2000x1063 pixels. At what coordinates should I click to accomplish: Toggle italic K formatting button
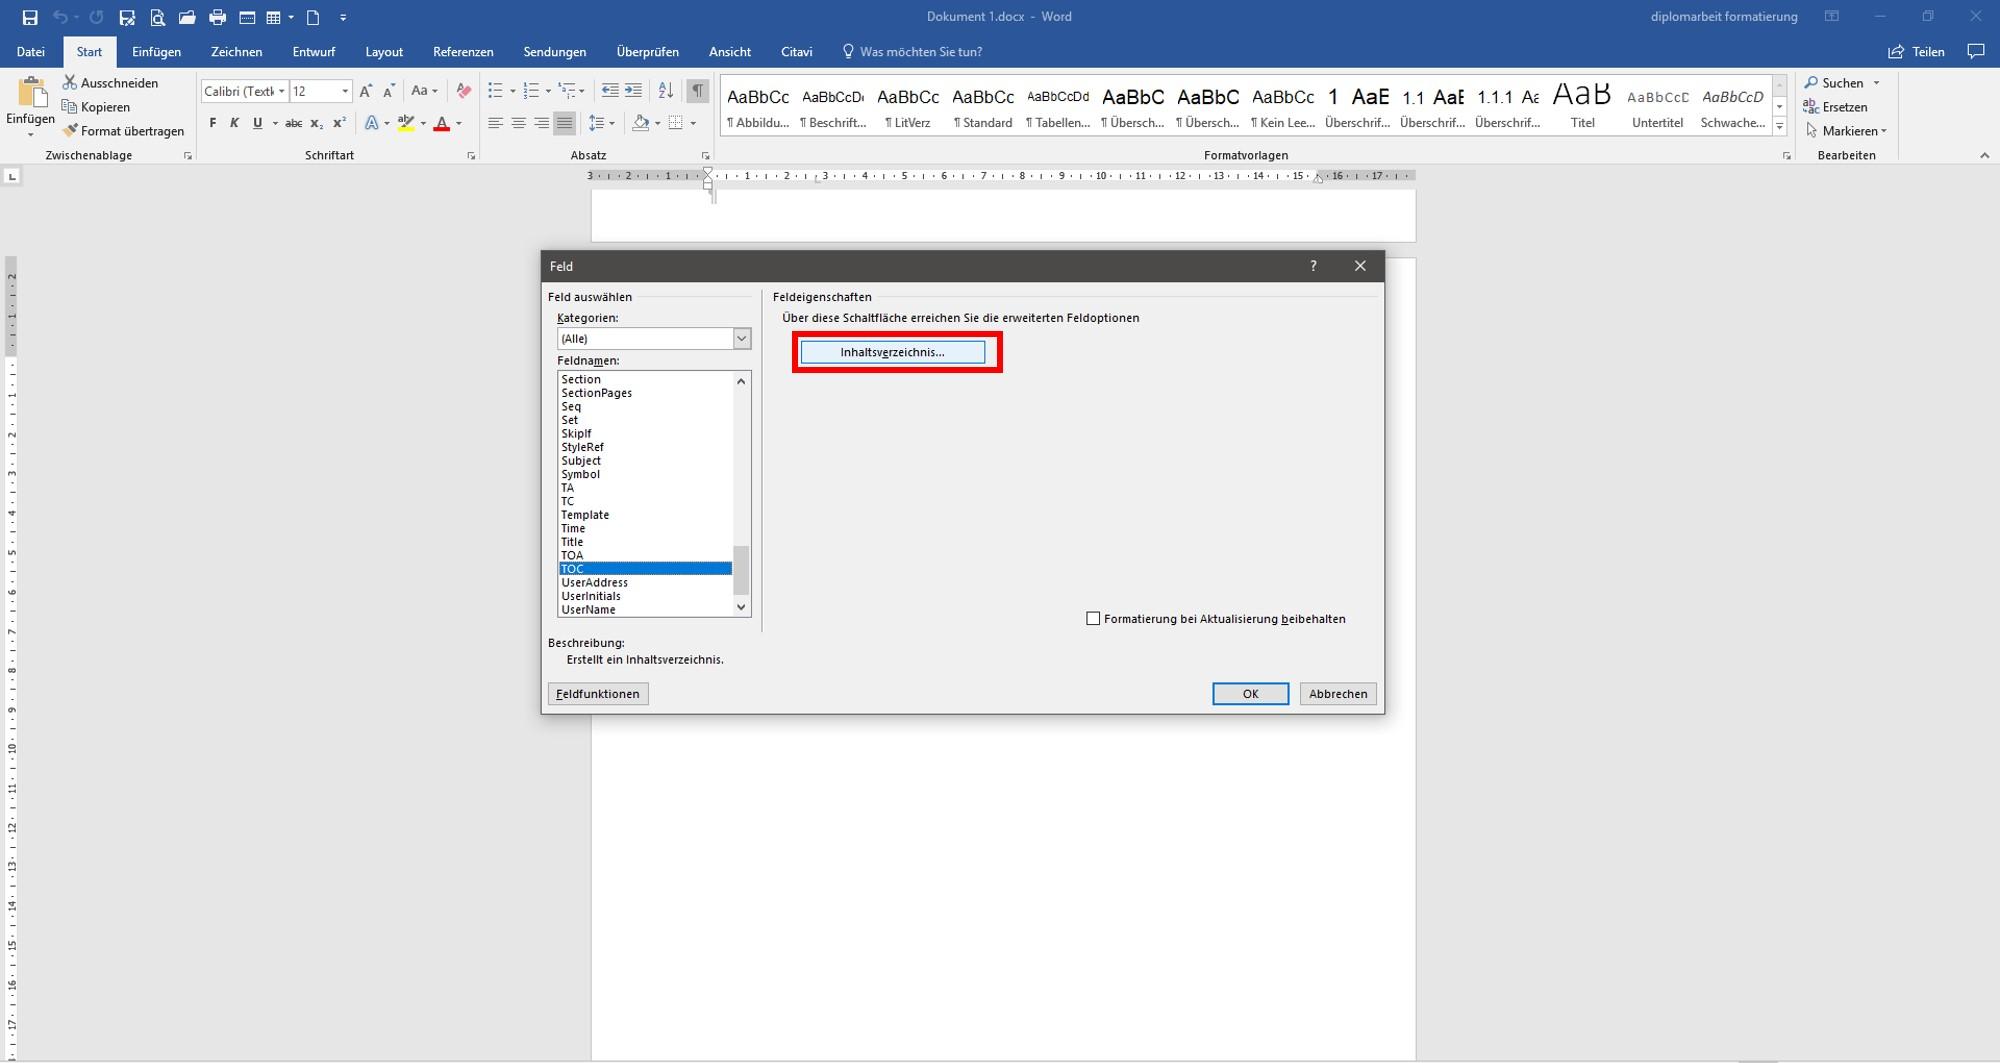pyautogui.click(x=234, y=123)
